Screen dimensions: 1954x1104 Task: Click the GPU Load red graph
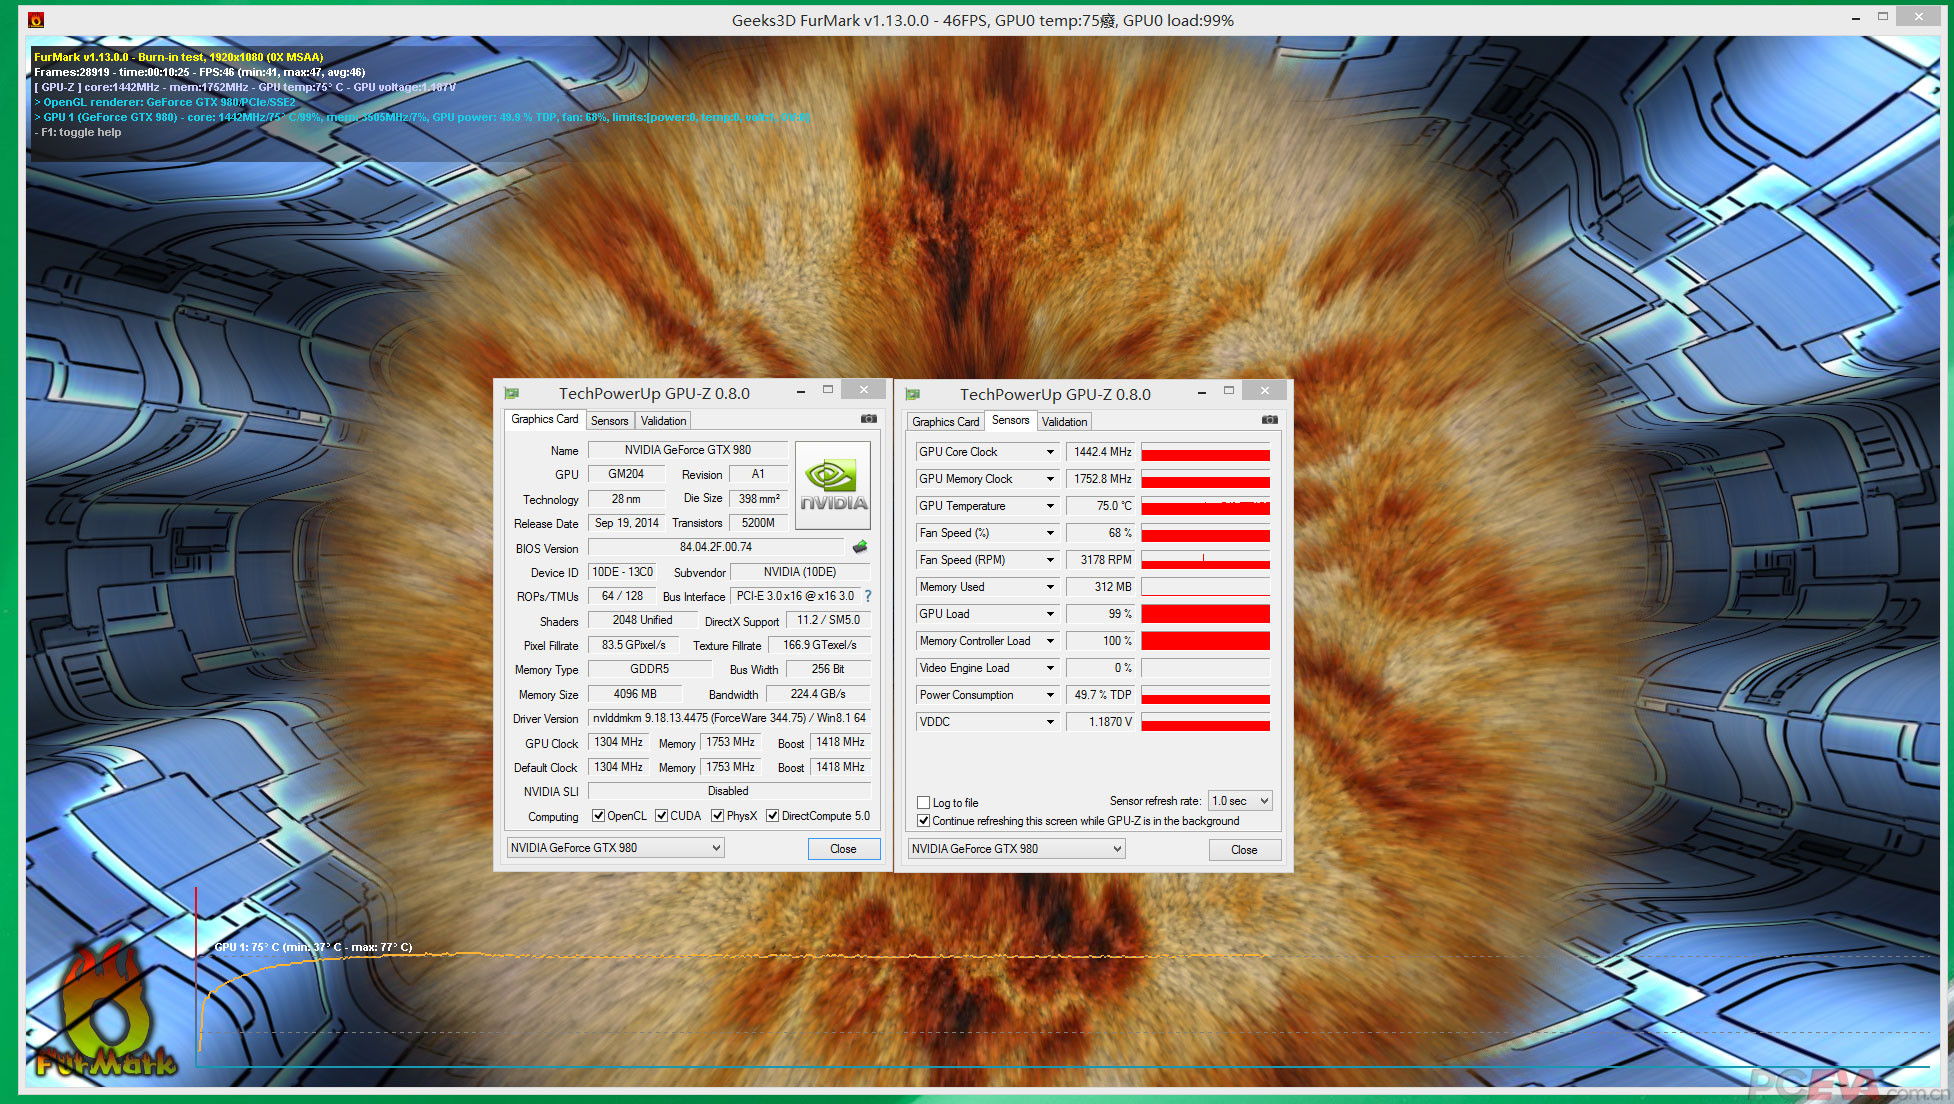(x=1206, y=614)
